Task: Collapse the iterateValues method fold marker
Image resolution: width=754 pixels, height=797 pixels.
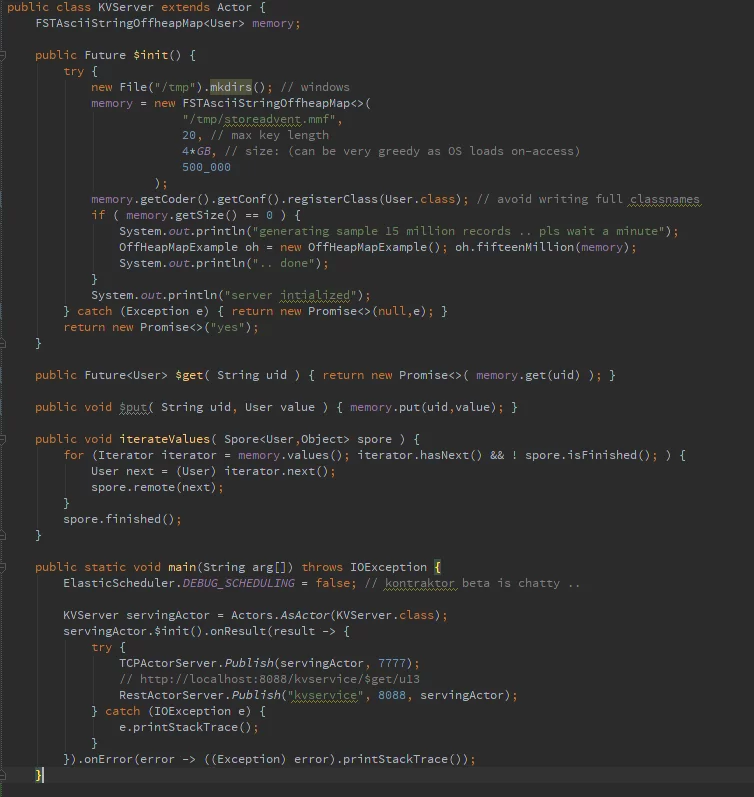Action: pos(3,439)
